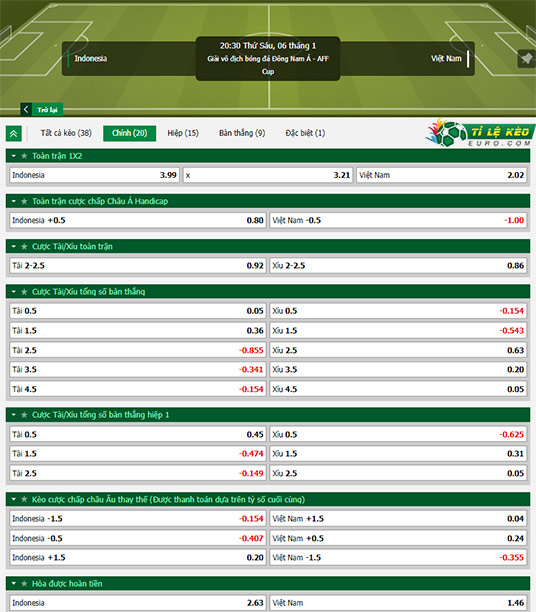Open the Bàn thắng (9) tab

click(242, 133)
